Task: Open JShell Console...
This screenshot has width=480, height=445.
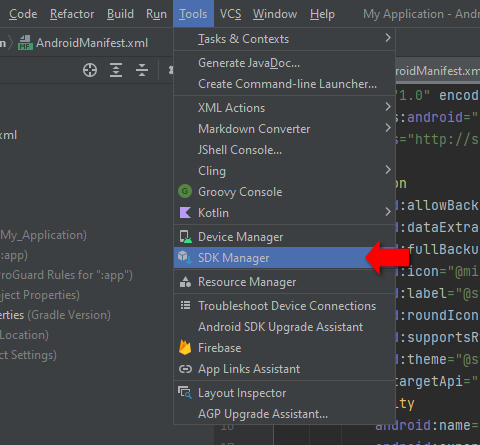Action: click(284, 150)
